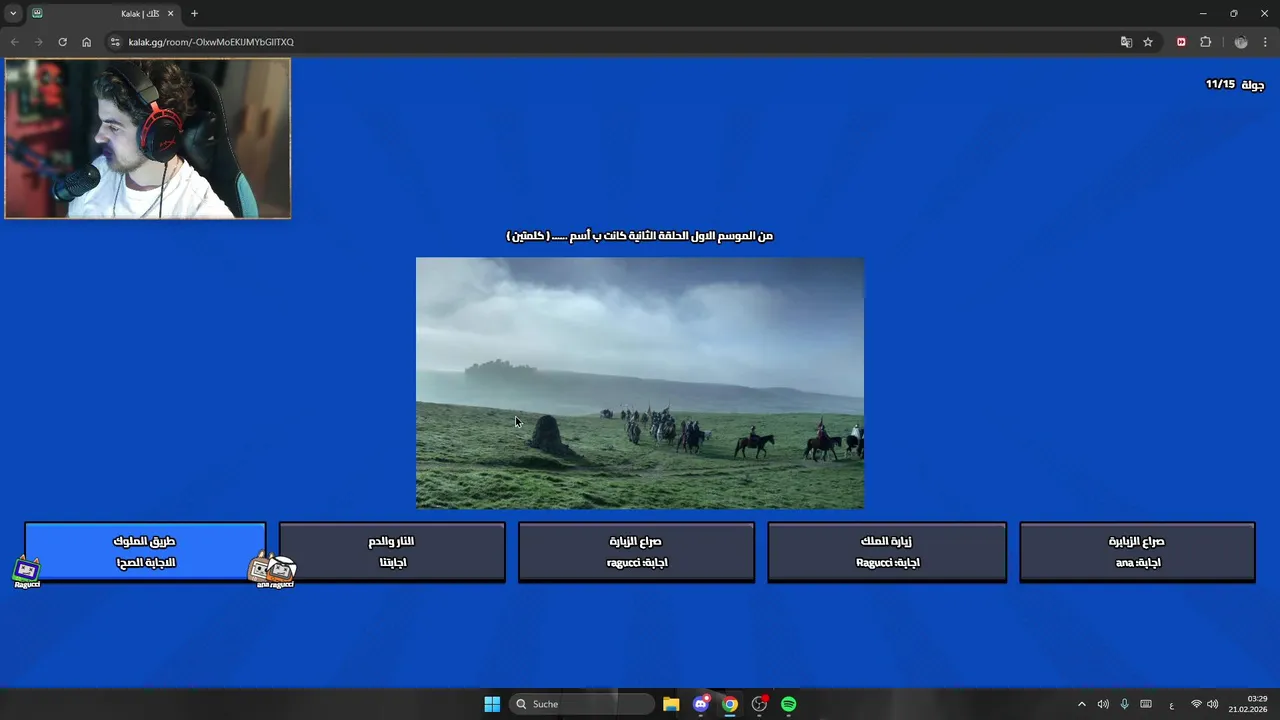1280x720 pixels.
Task: Open the recording app icon with red dot
Action: coord(760,704)
